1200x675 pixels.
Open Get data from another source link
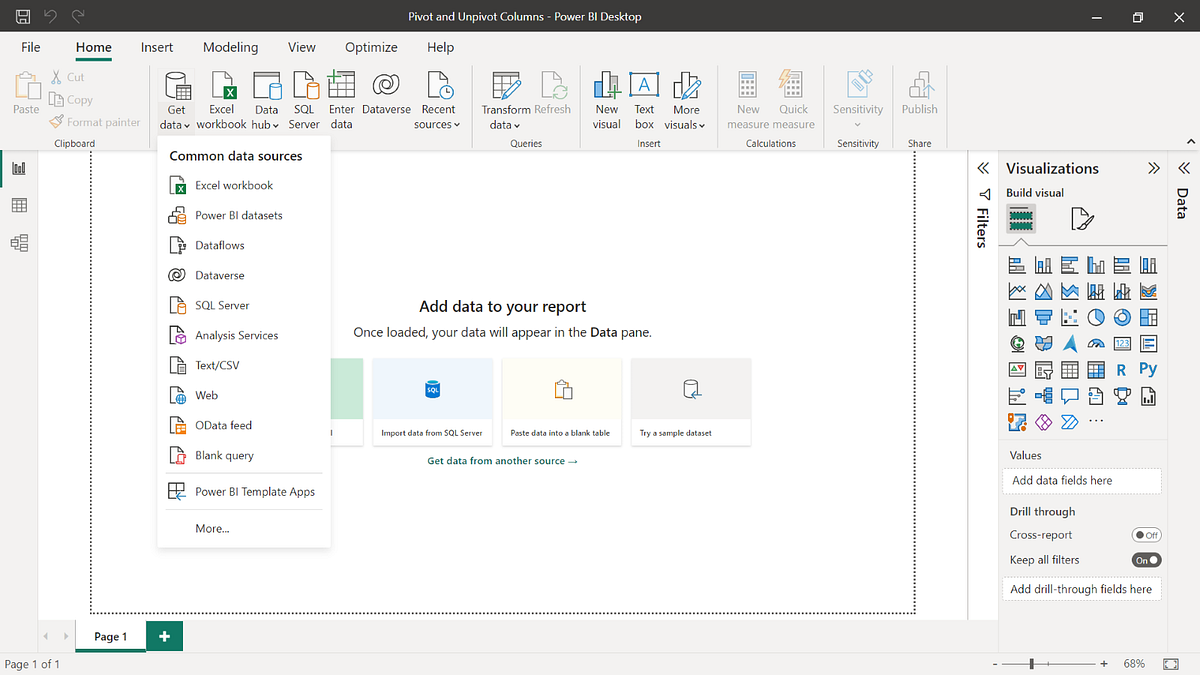click(x=502, y=461)
